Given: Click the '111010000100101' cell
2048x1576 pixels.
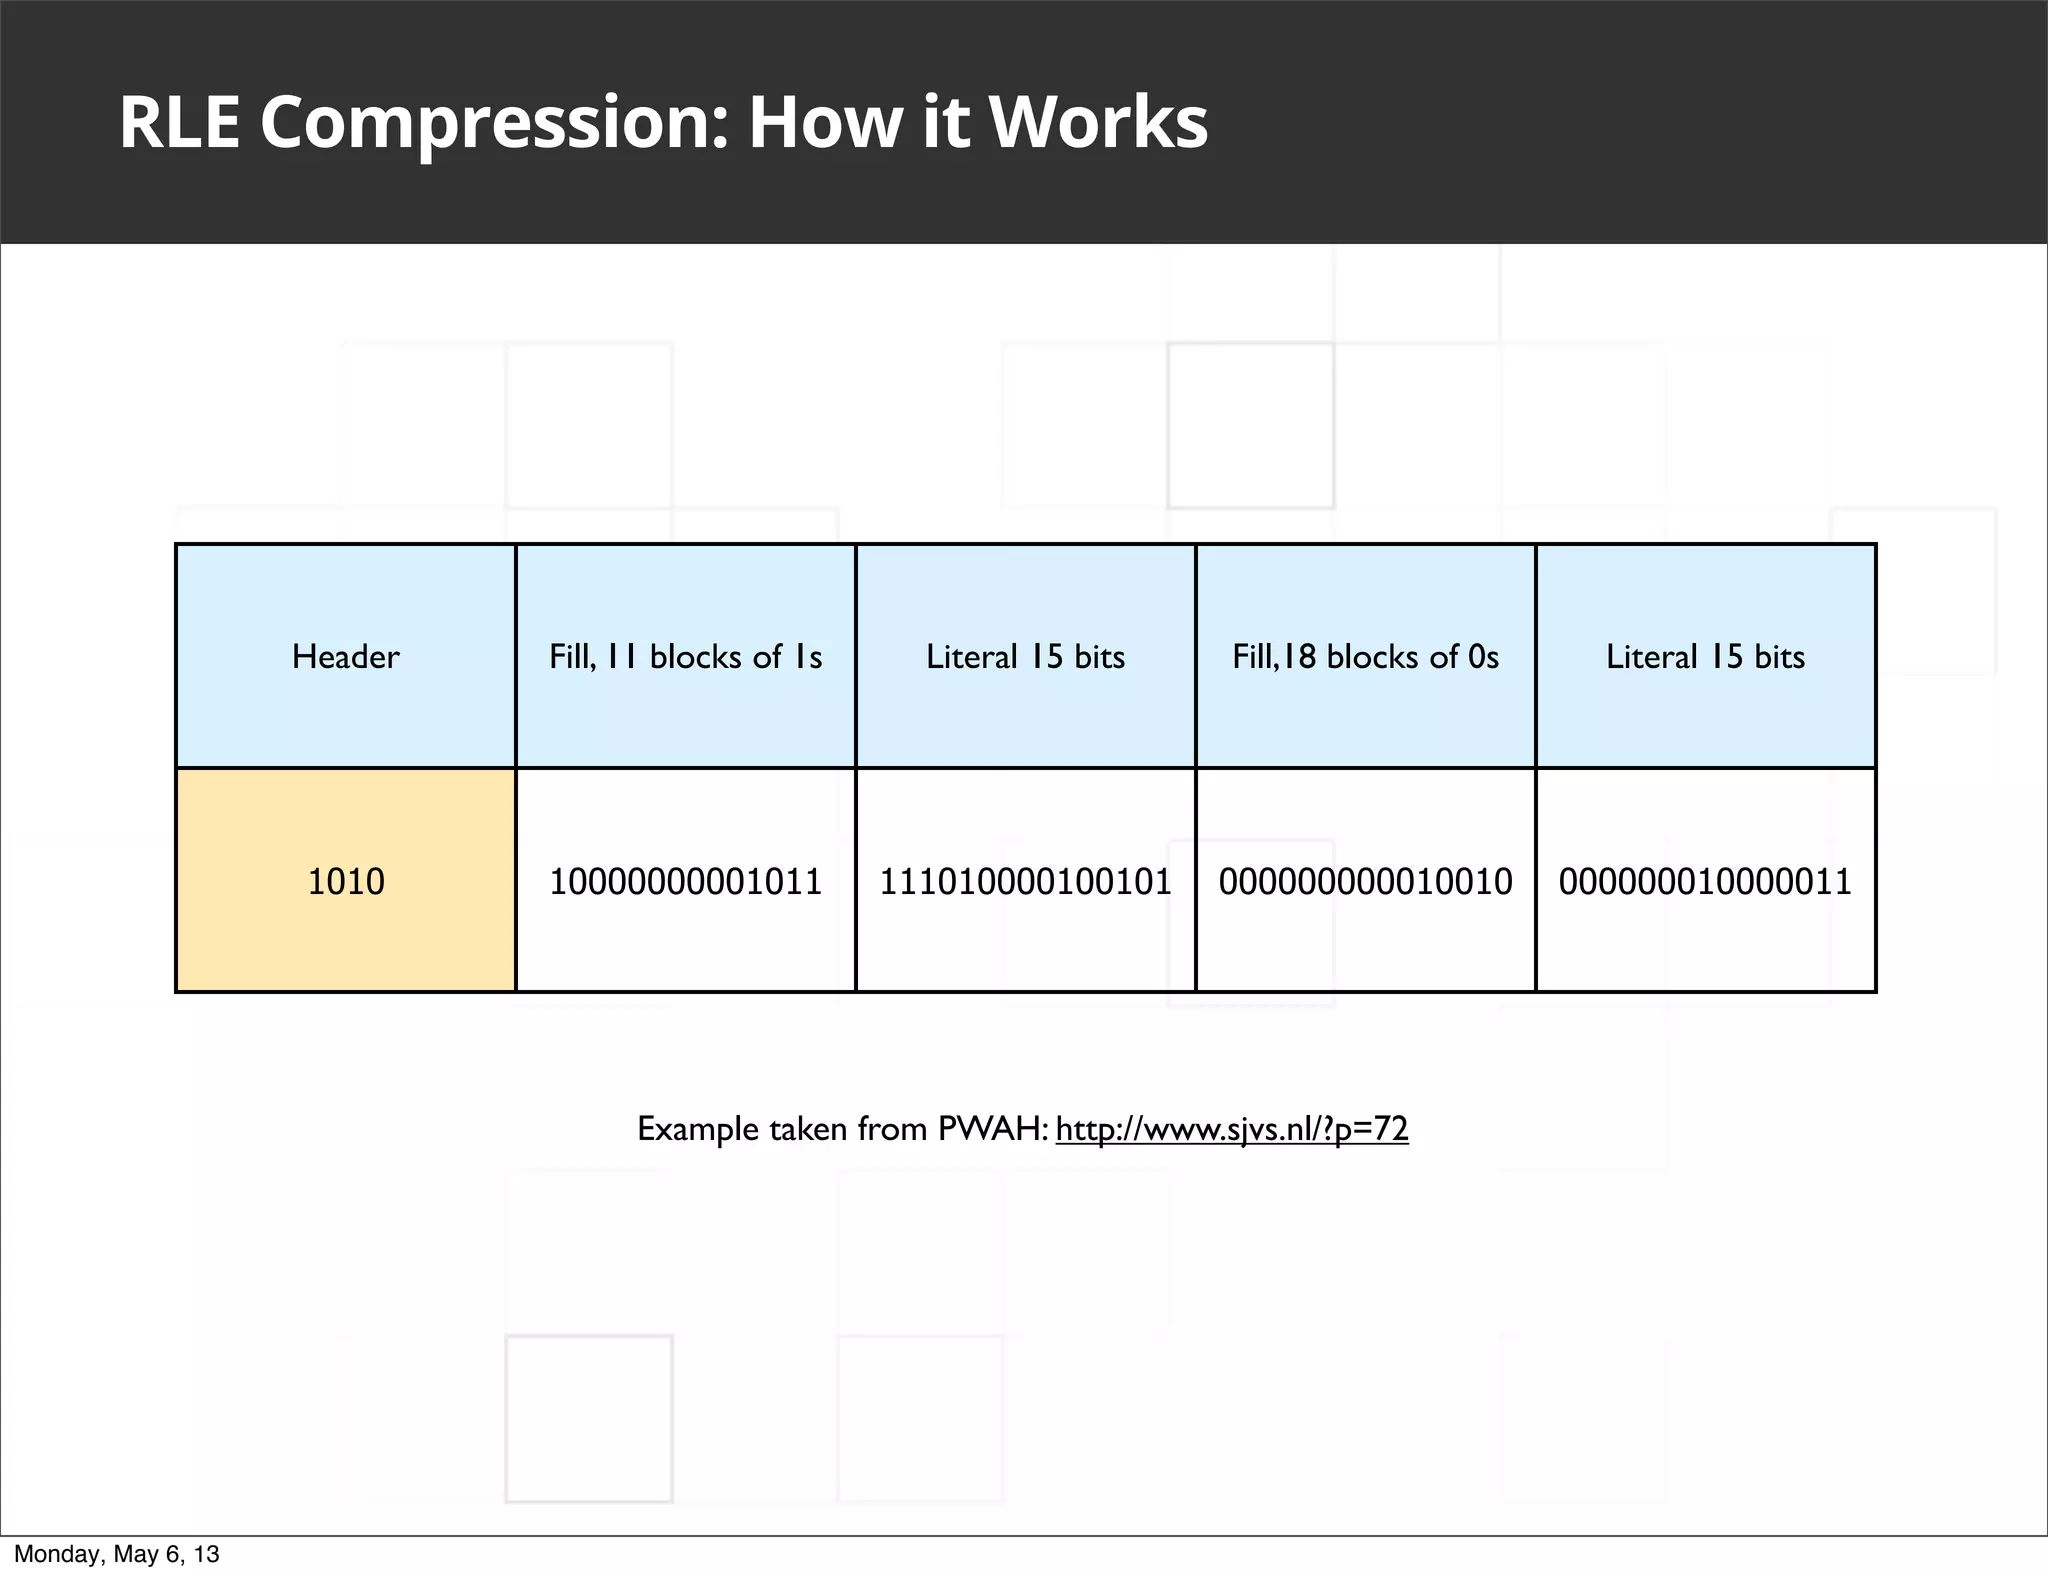Looking at the screenshot, I should (x=1026, y=880).
